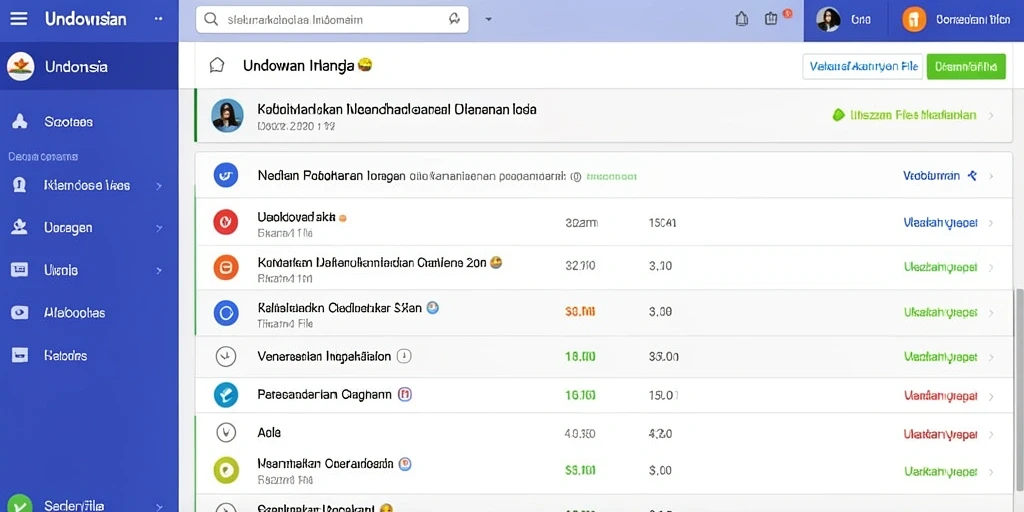Image resolution: width=1024 pixels, height=512 pixels.
Task: Click inside the search input field
Action: (x=332, y=20)
